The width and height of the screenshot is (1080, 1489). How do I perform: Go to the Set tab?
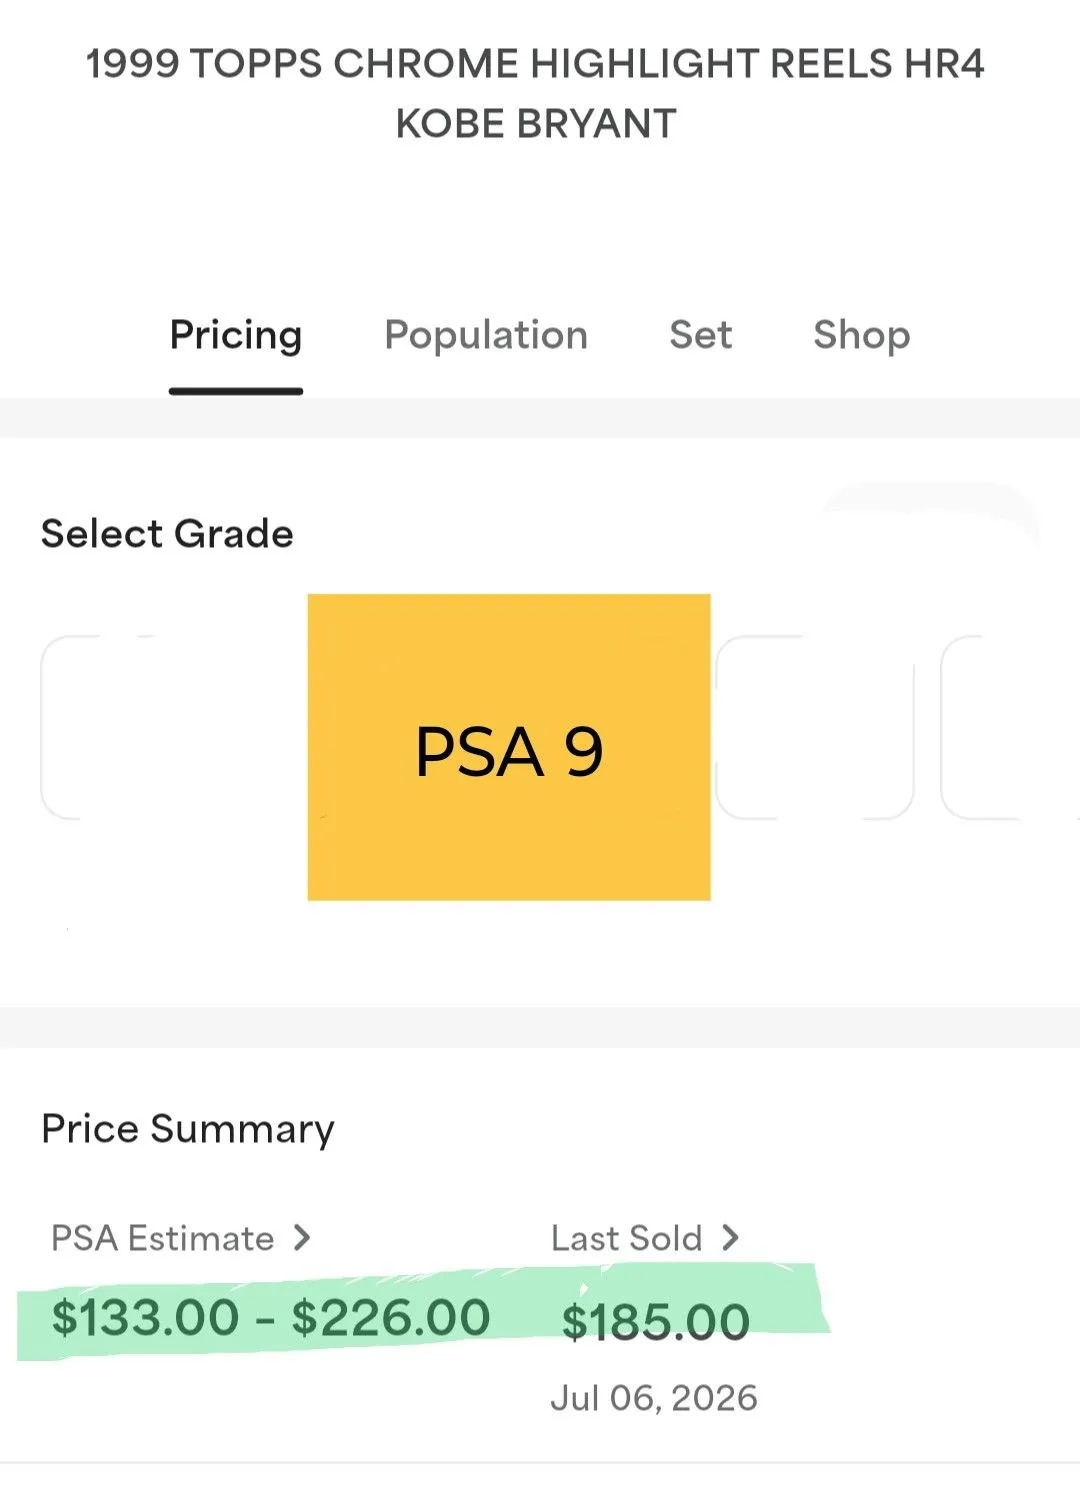[x=701, y=335]
